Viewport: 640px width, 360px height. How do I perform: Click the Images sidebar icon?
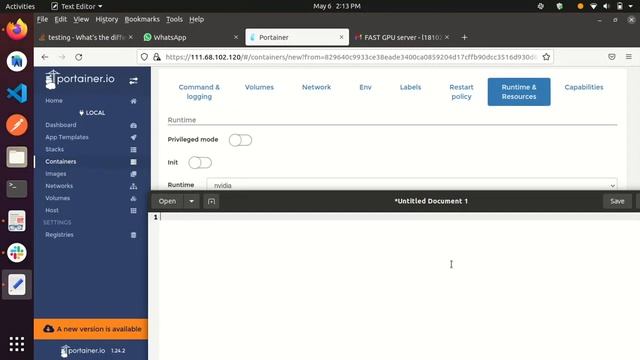point(133,174)
